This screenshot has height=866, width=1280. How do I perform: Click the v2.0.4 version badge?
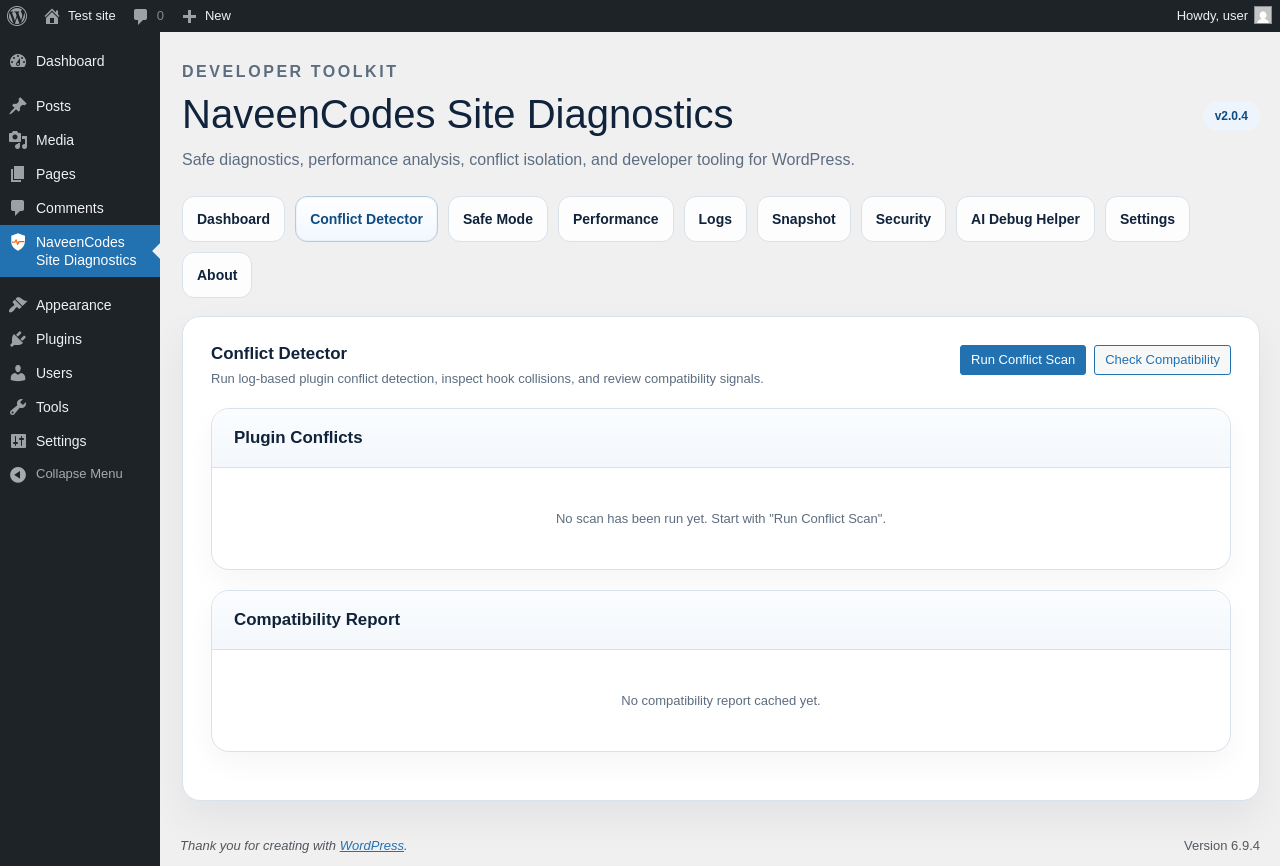pyautogui.click(x=1230, y=116)
